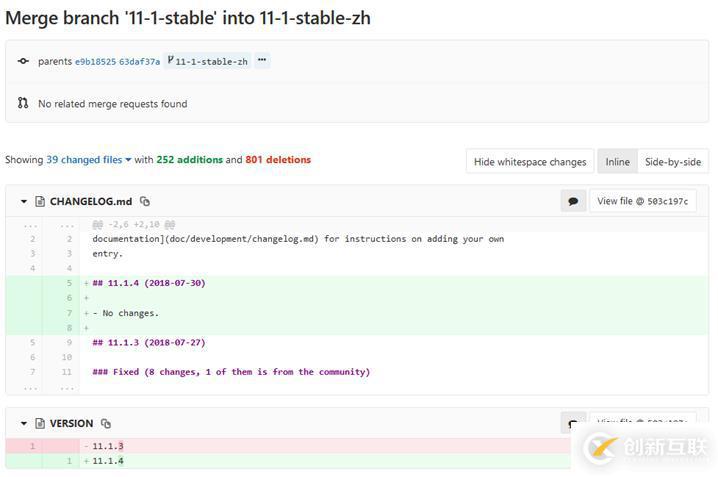Screen dimensions: 718x477
Task: Toggle comments on CHANGELOG.md diff
Action: pyautogui.click(x=573, y=201)
